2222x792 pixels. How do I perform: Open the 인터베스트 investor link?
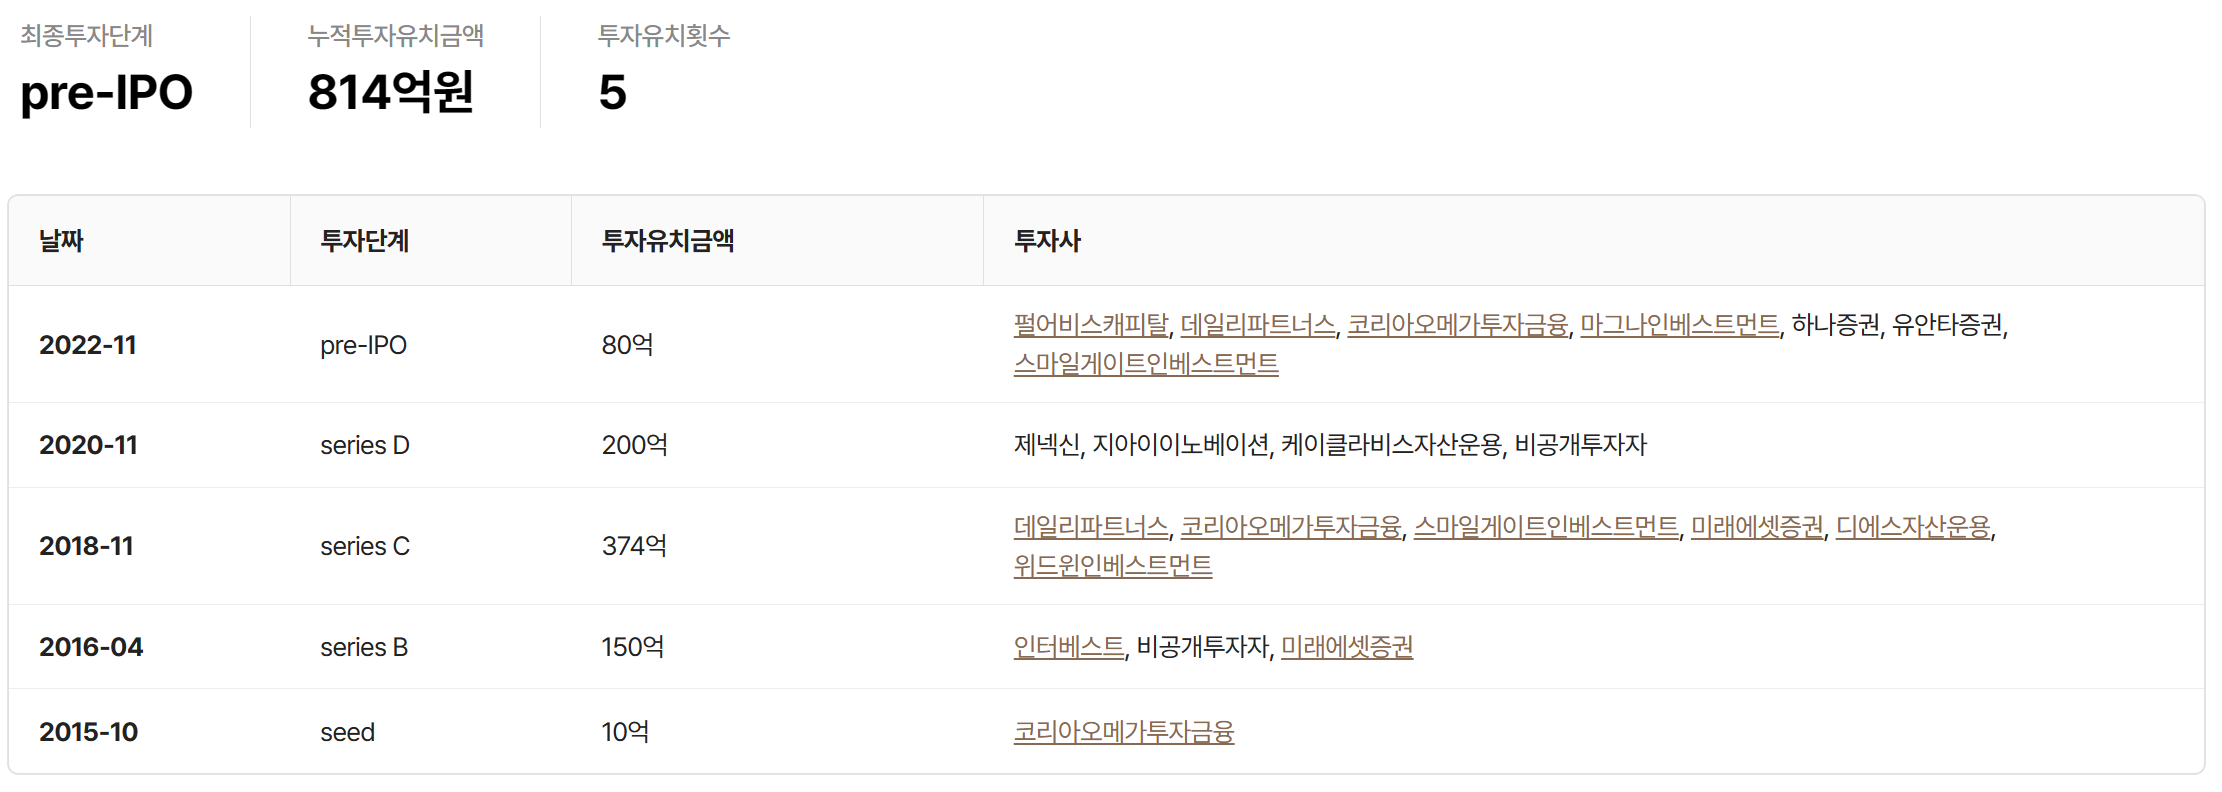point(1068,647)
